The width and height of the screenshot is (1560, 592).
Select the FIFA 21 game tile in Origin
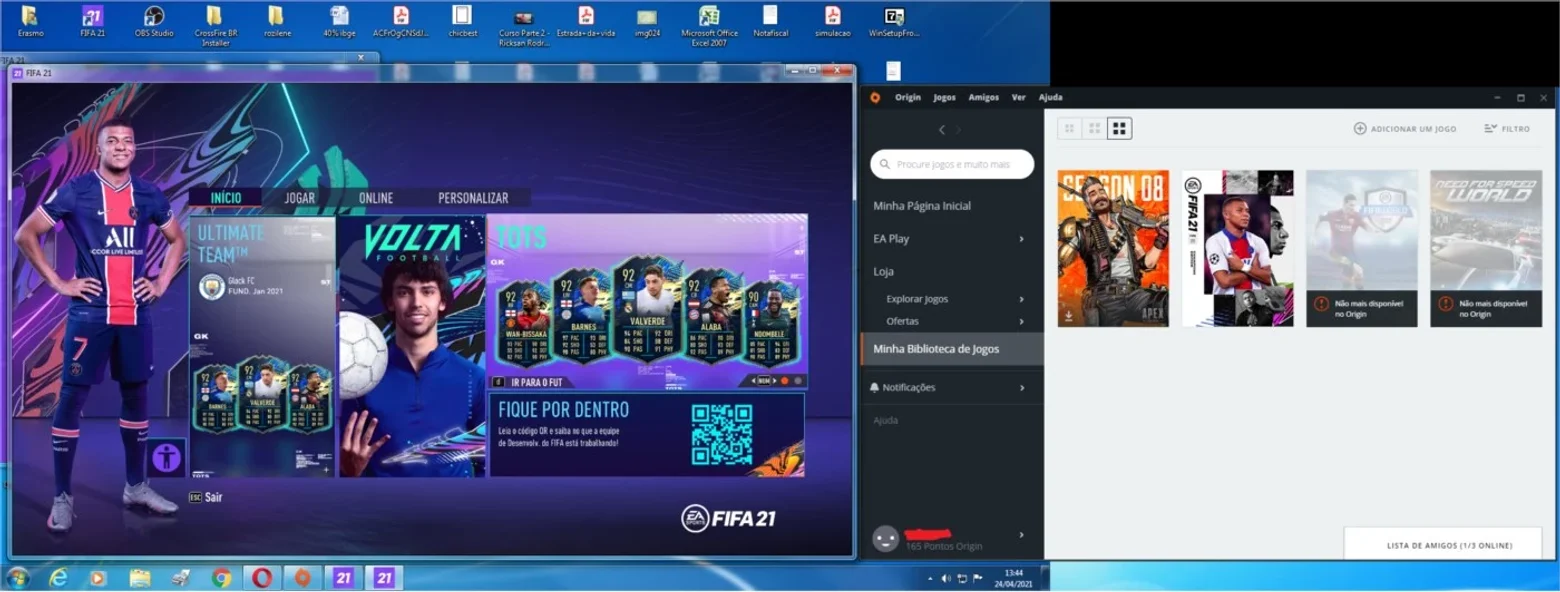click(1237, 248)
